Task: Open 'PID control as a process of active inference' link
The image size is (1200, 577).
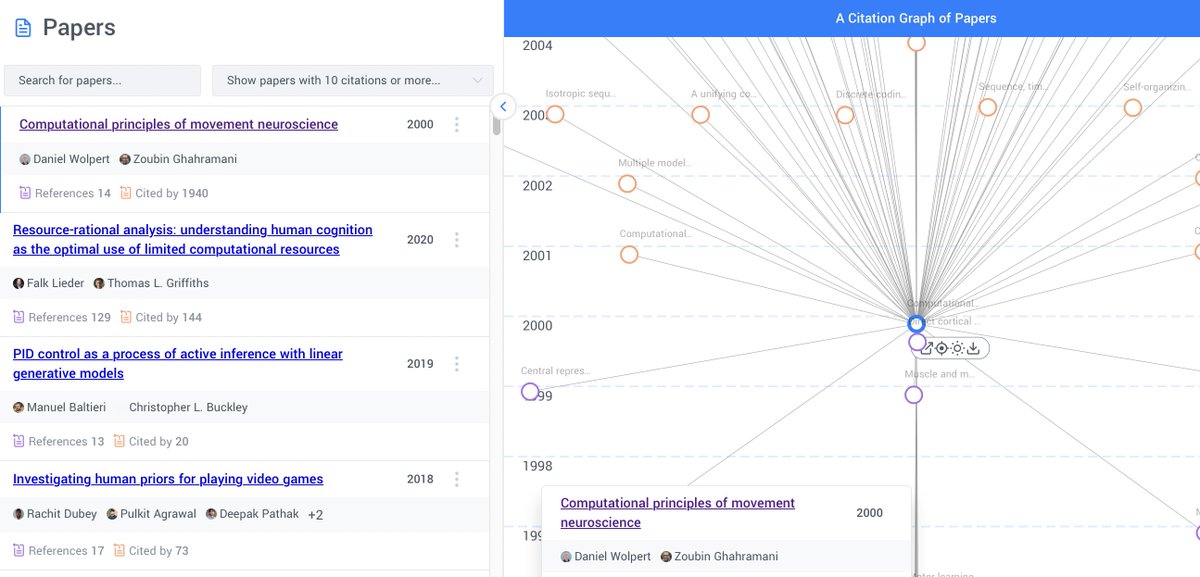Action: tap(178, 363)
